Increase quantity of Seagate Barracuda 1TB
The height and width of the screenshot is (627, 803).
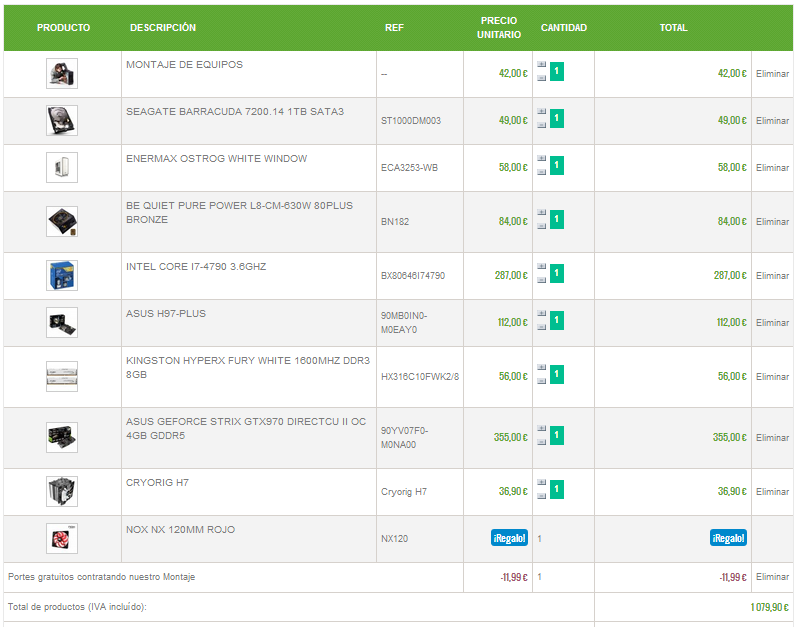coord(541,112)
